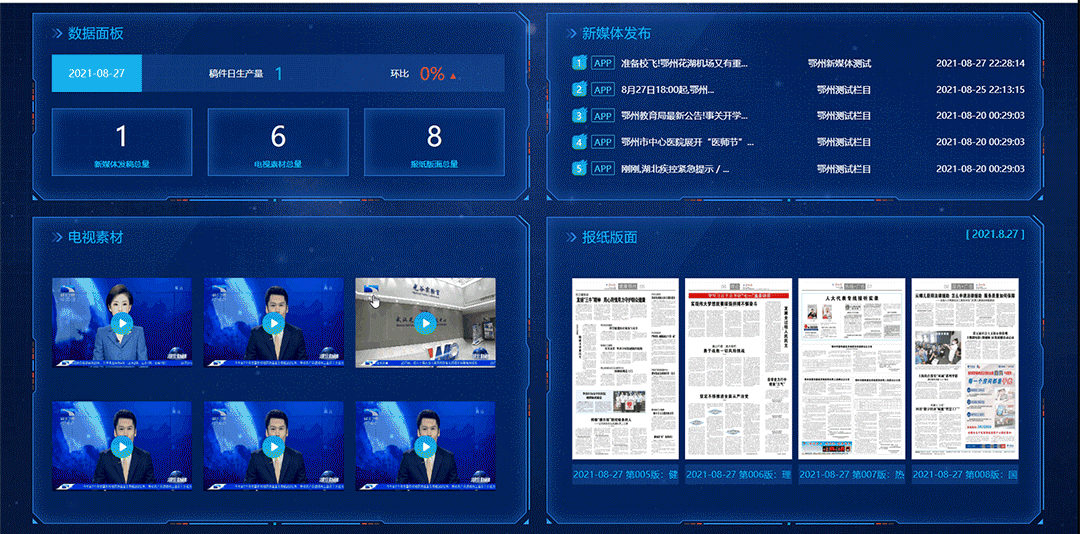Click the 鄂州新媒体测试 column name

[840, 63]
